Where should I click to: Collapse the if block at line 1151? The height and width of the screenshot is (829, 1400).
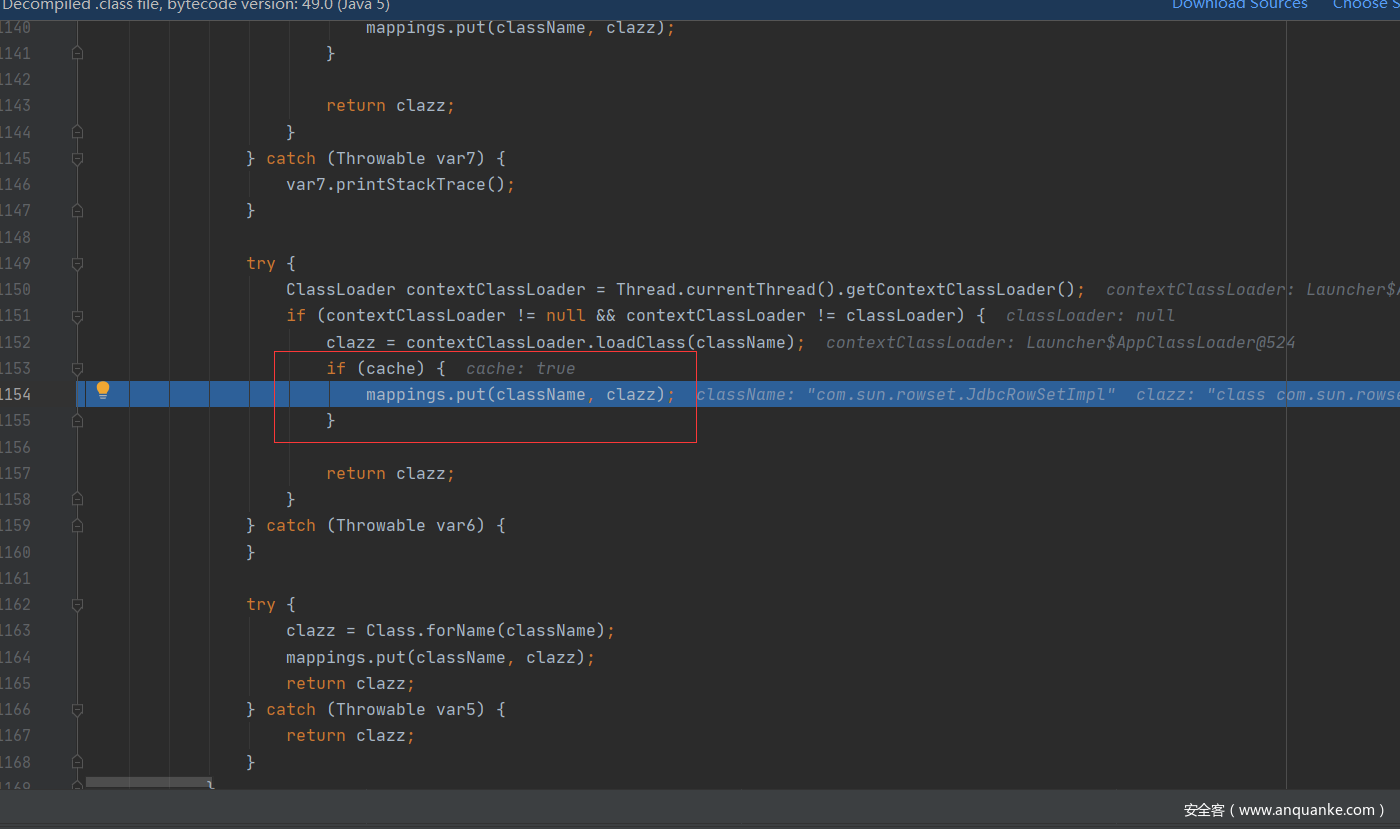(x=77, y=315)
